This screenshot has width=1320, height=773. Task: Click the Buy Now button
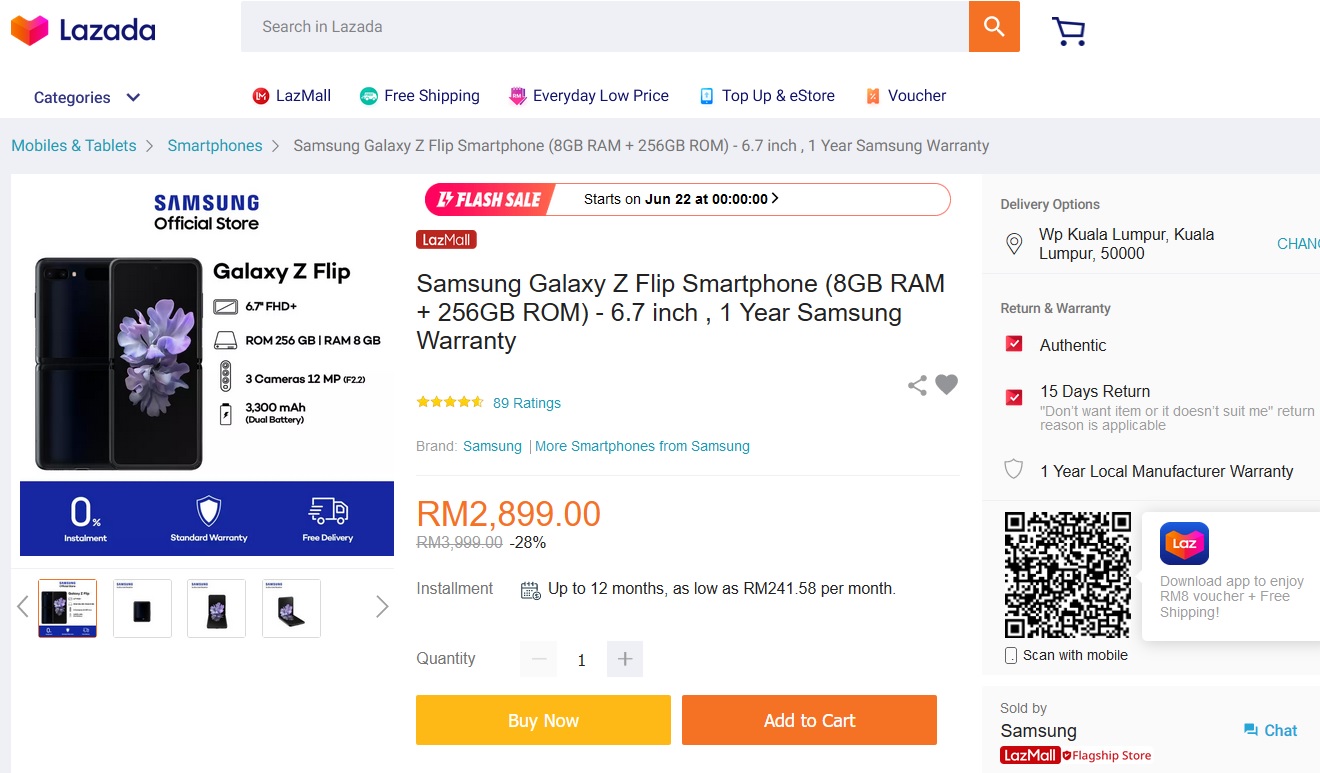coord(543,720)
